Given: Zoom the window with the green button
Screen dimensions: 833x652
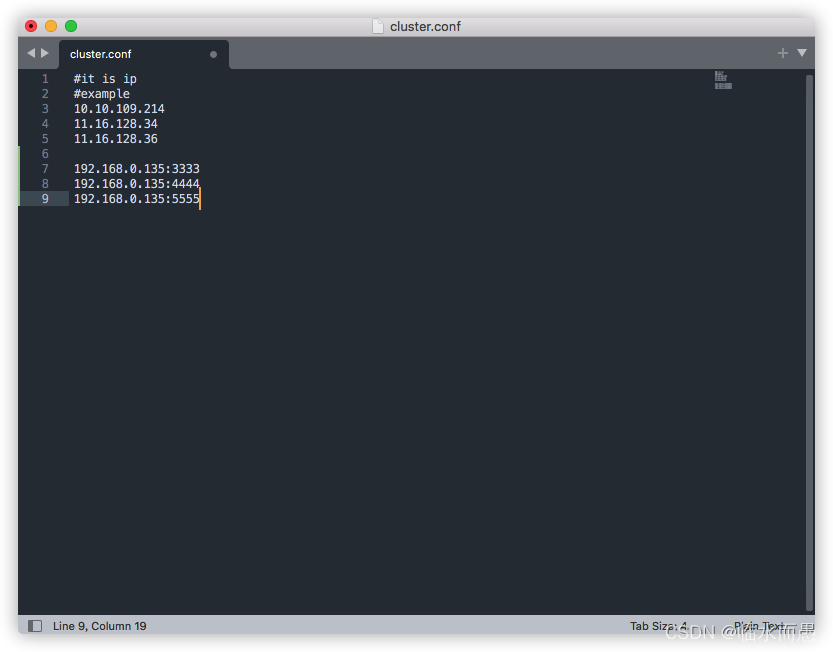Looking at the screenshot, I should [x=71, y=26].
